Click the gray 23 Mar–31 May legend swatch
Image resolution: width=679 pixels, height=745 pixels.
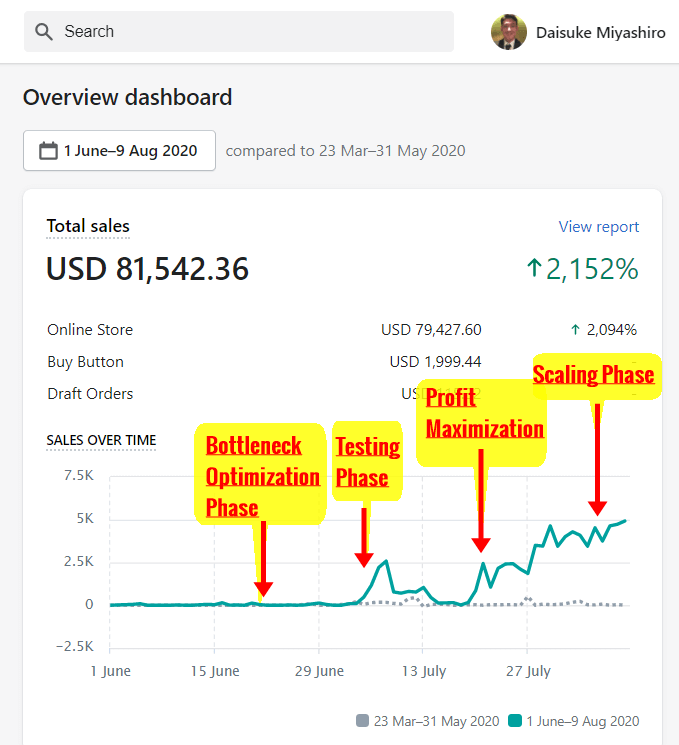click(x=362, y=721)
